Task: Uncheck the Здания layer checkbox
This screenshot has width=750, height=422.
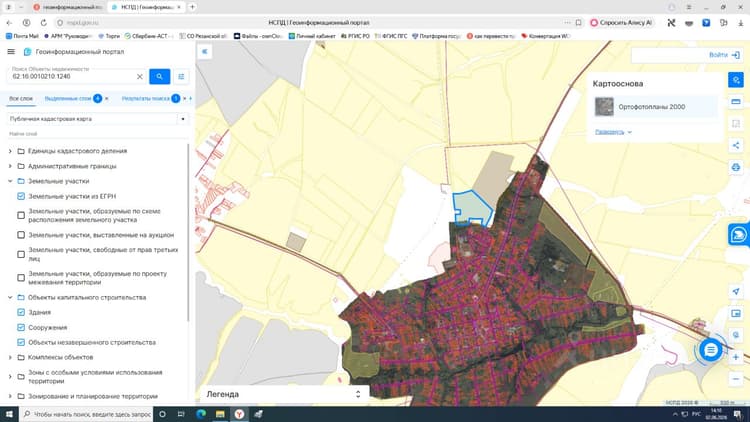Action: coord(21,312)
